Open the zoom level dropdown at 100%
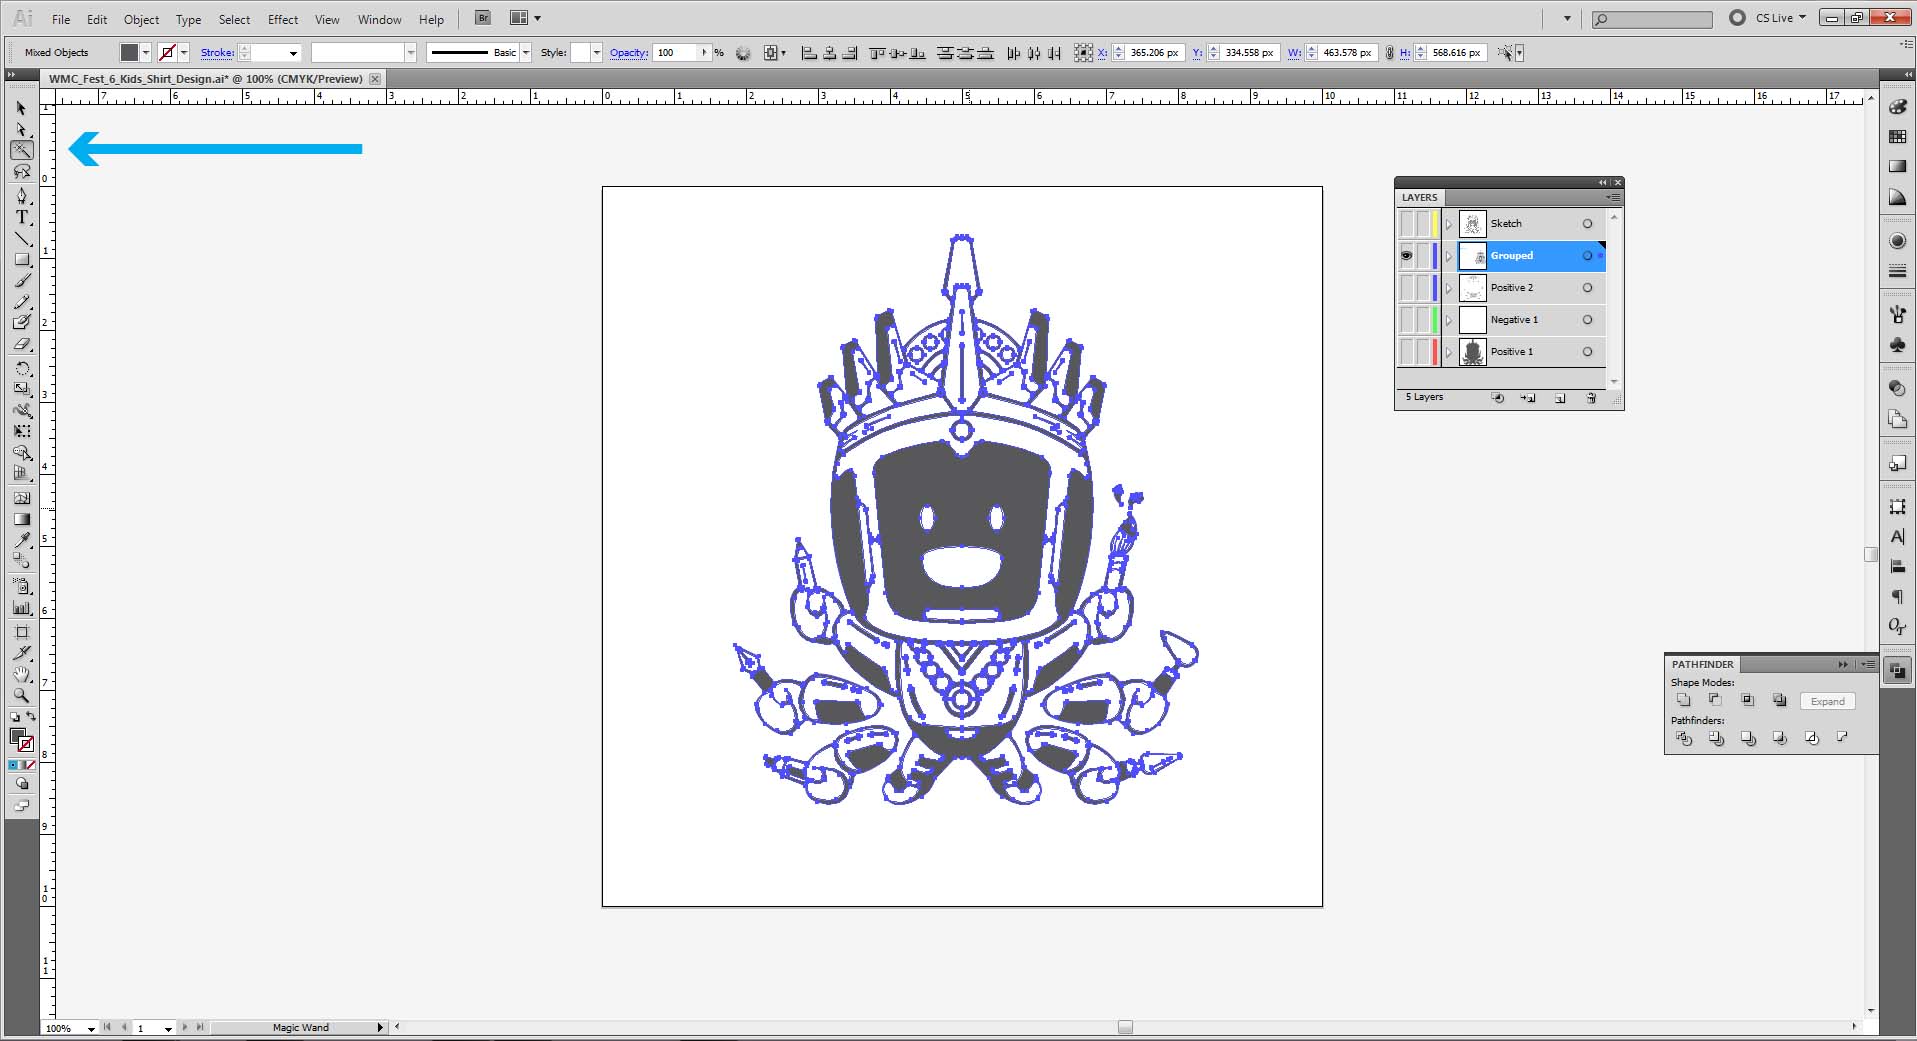1917x1041 pixels. click(x=91, y=1028)
